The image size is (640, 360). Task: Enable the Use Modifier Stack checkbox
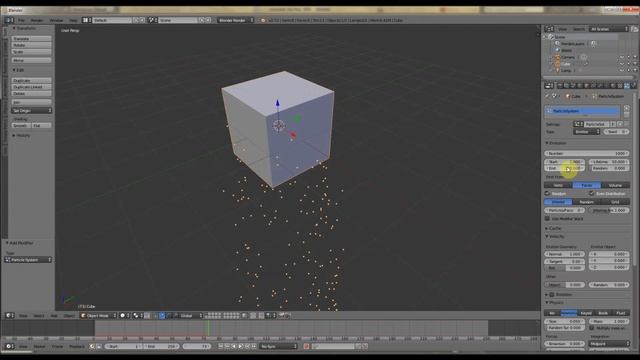(547, 219)
